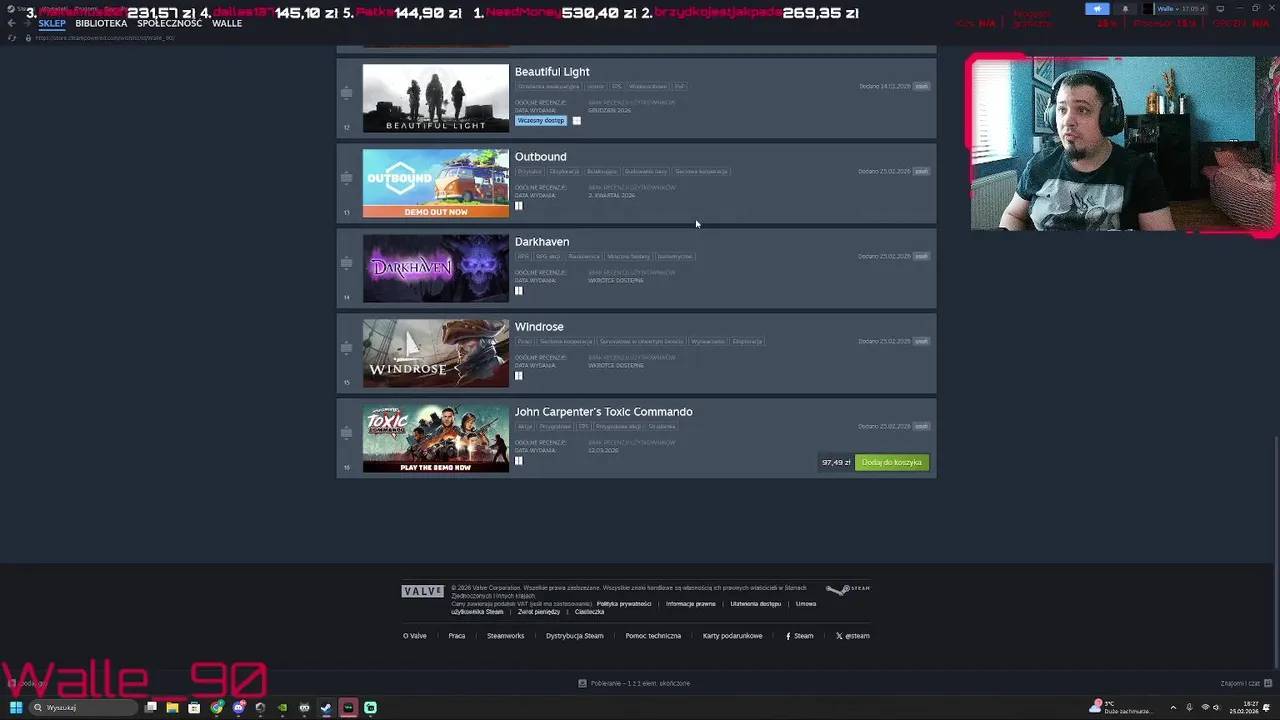Click the taskbar Wyszukaj search box

(83, 708)
